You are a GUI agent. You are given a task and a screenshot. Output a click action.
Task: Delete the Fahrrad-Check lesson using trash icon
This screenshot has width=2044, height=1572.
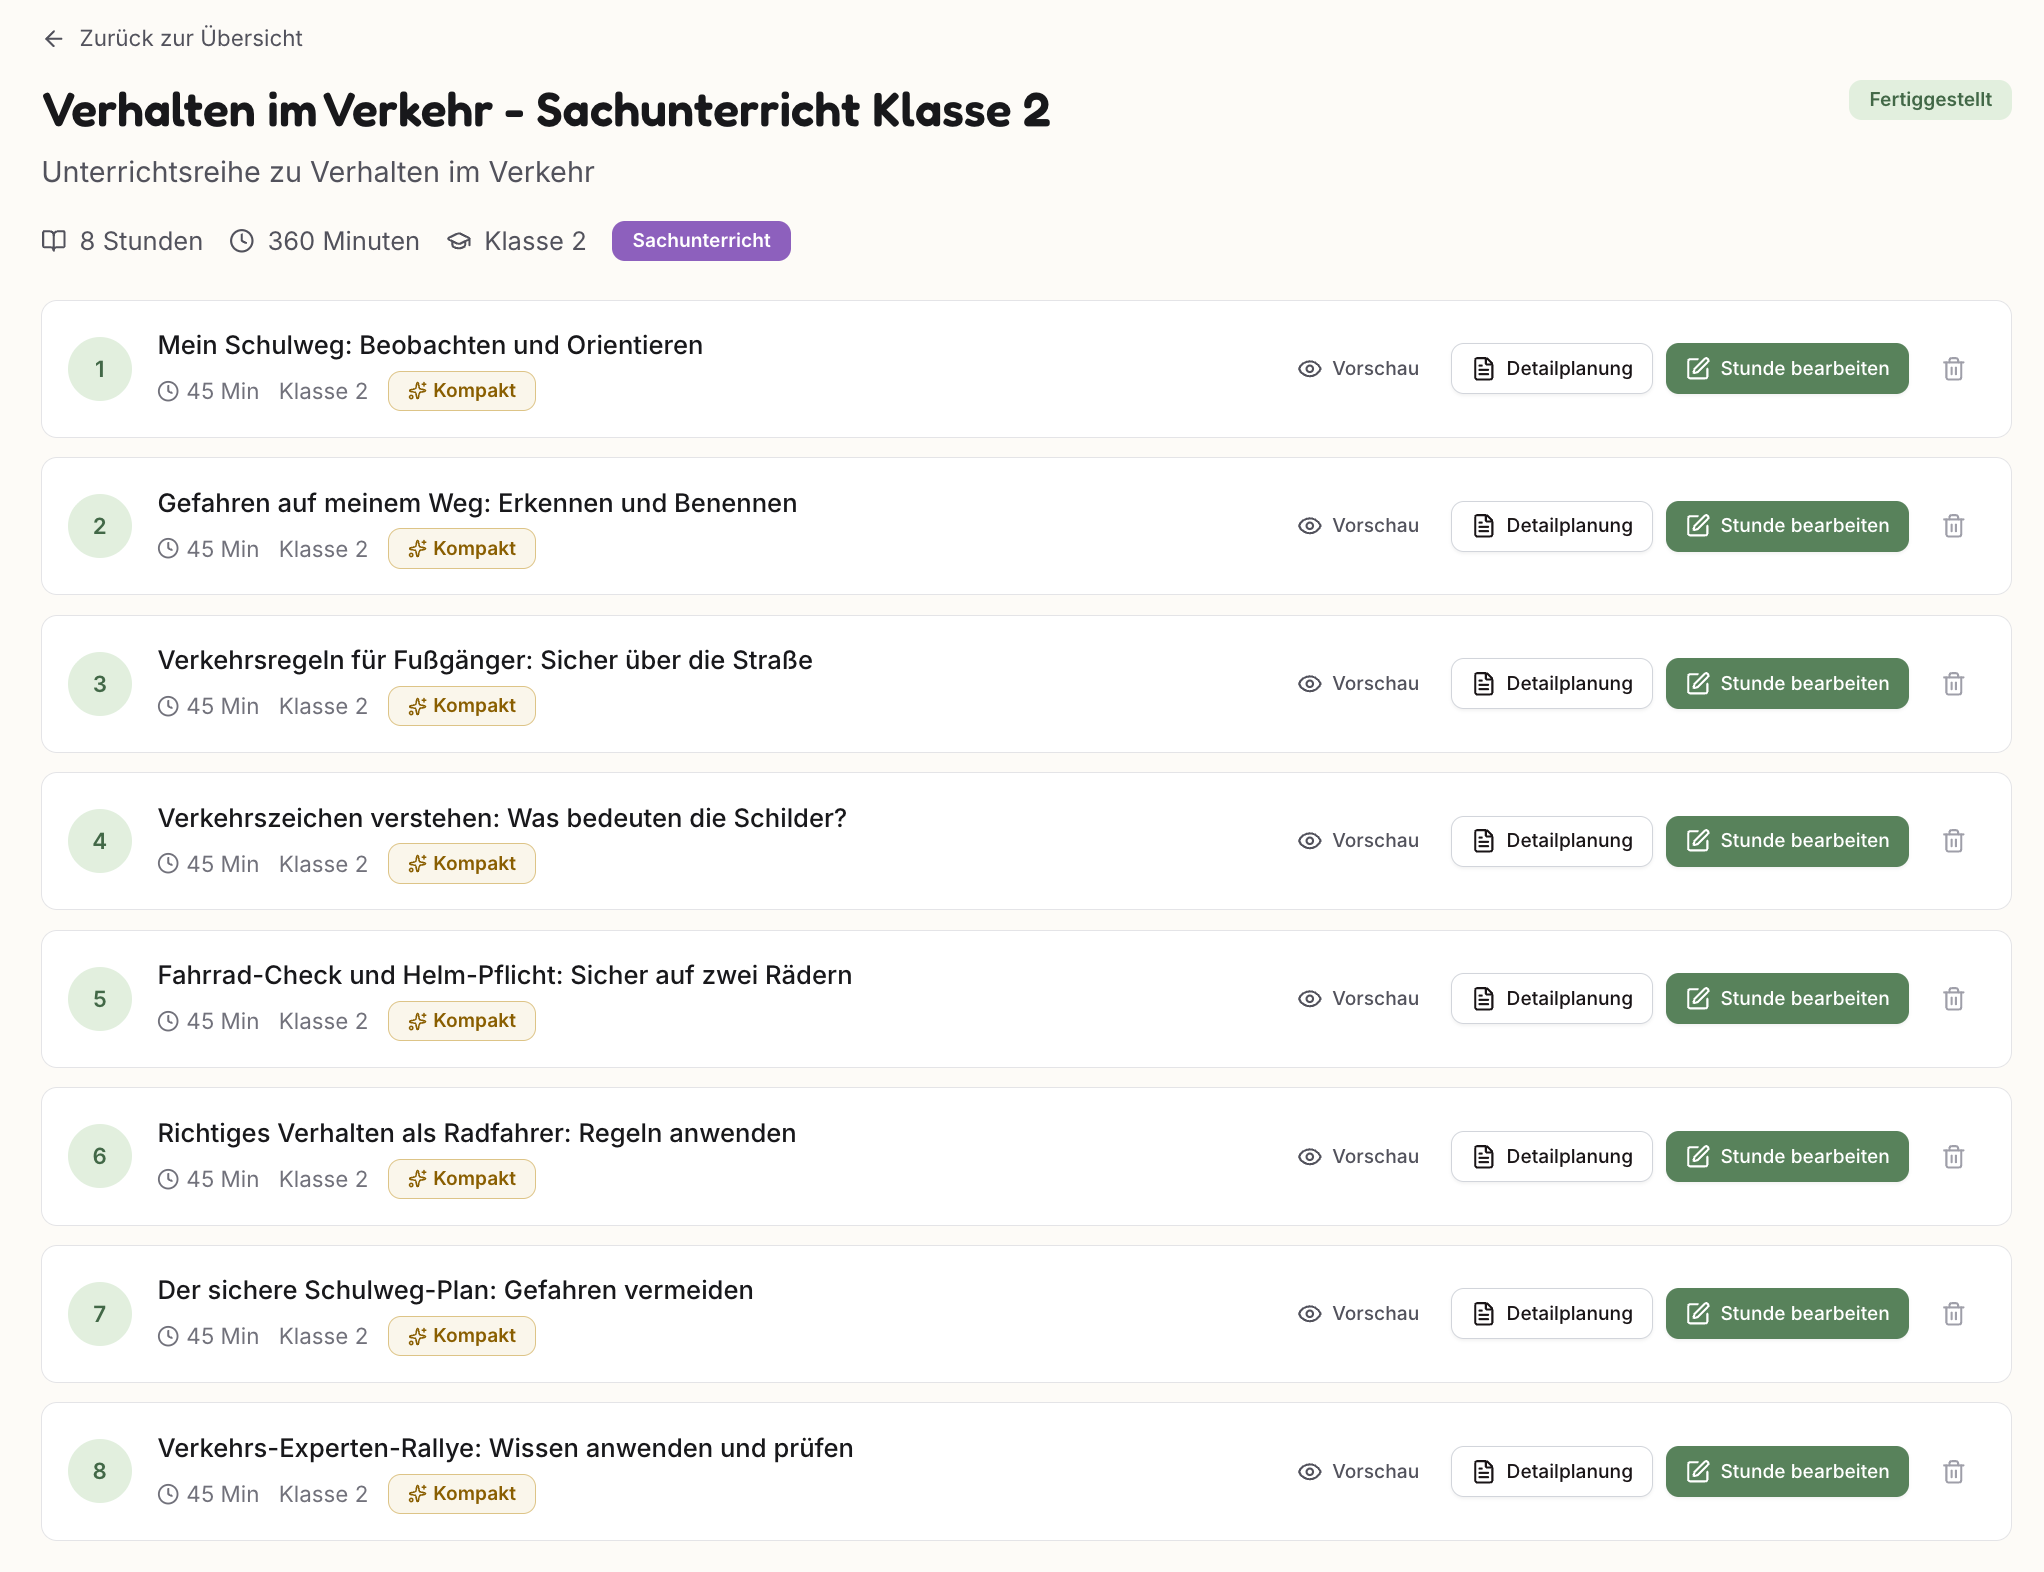tap(1953, 999)
